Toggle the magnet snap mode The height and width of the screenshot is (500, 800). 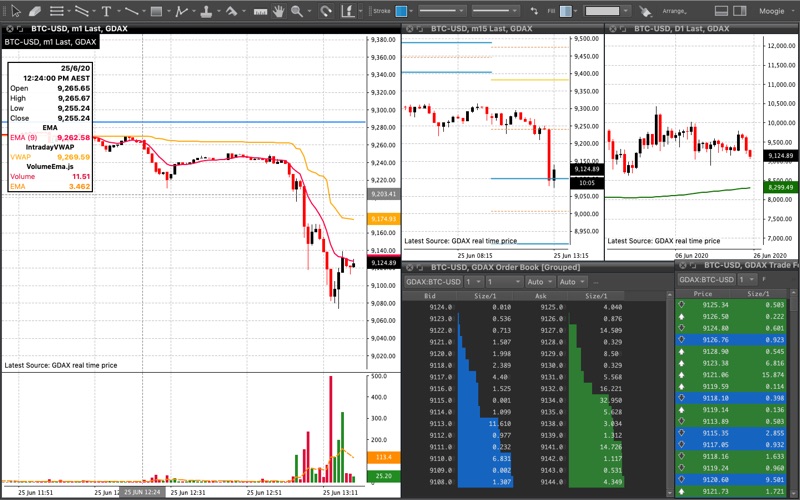click(x=326, y=11)
